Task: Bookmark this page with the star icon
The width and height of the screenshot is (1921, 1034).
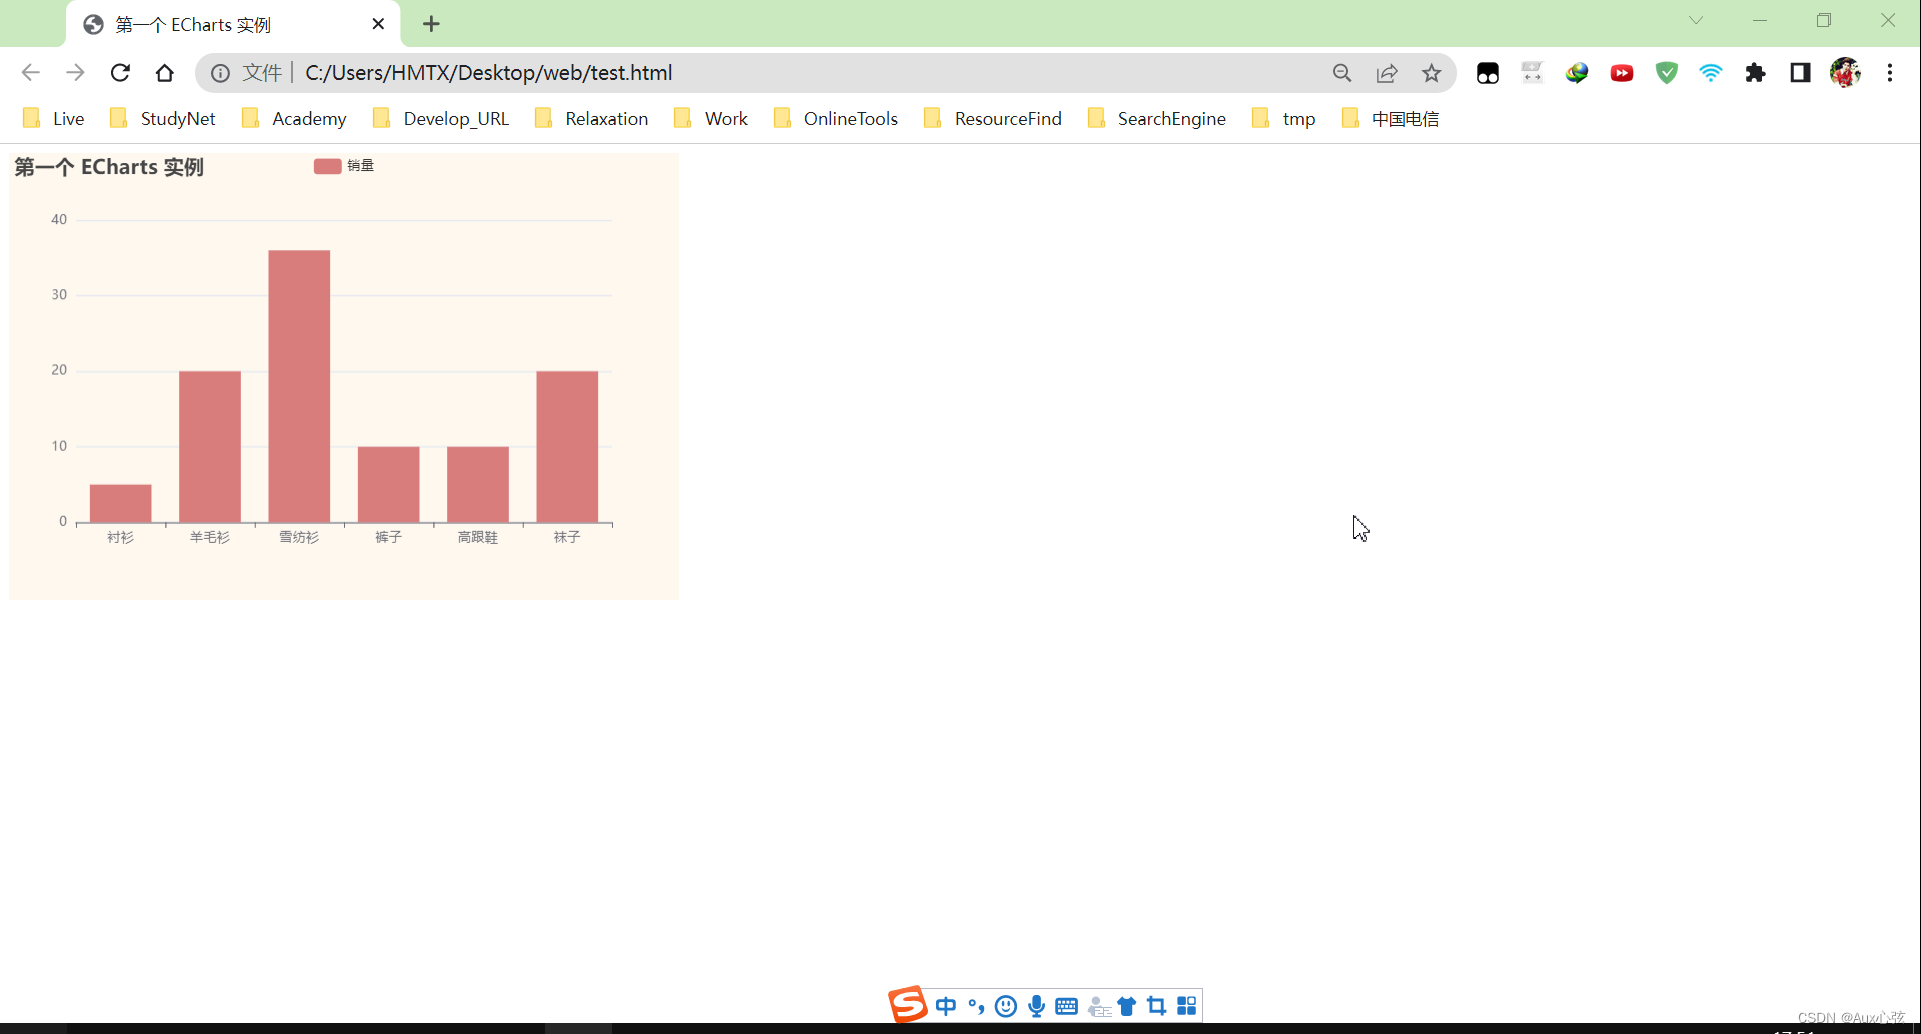Action: coord(1431,72)
